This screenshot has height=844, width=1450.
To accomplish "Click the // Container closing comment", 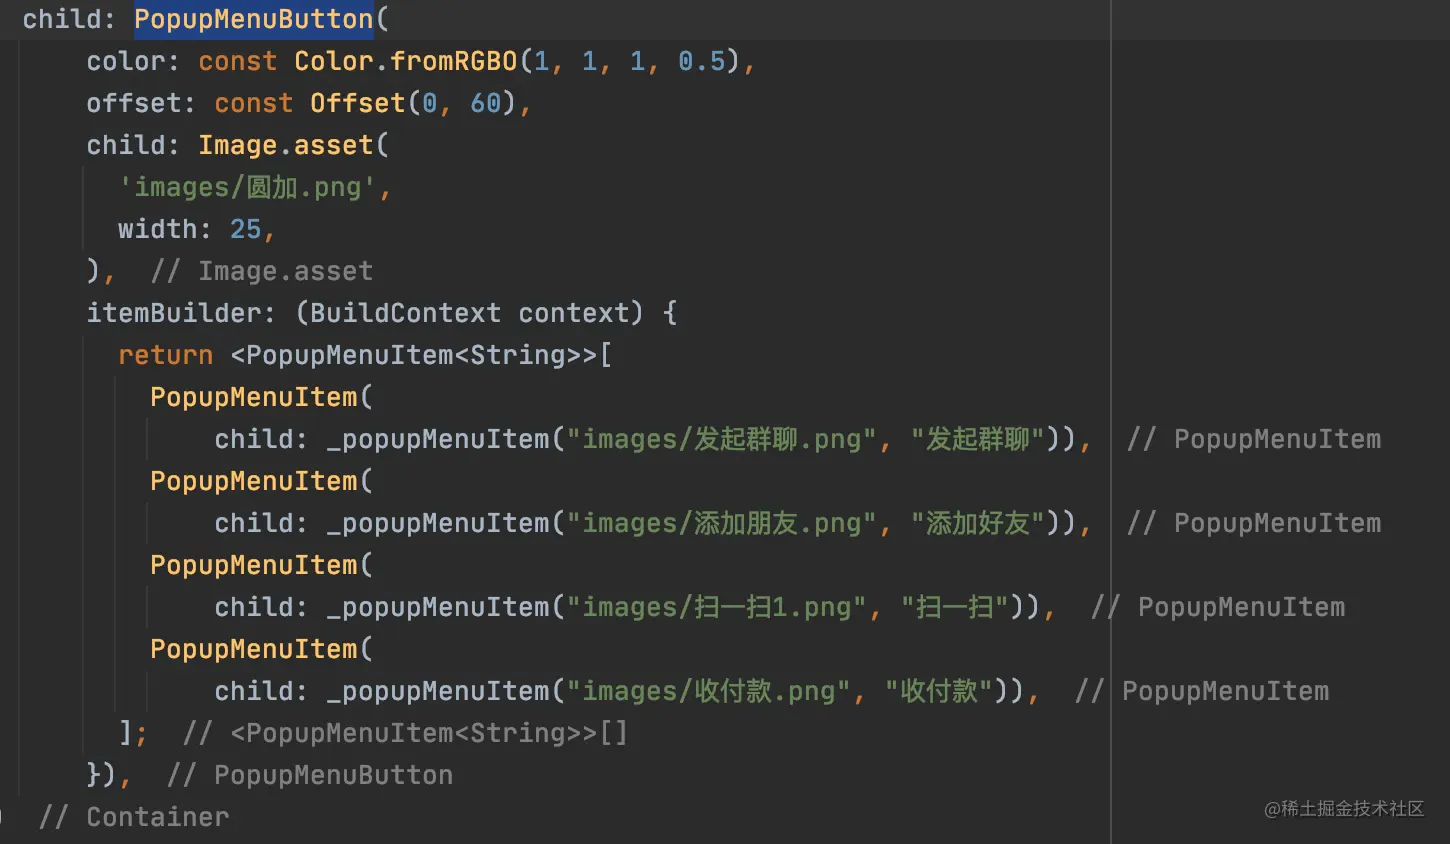I will point(133,817).
